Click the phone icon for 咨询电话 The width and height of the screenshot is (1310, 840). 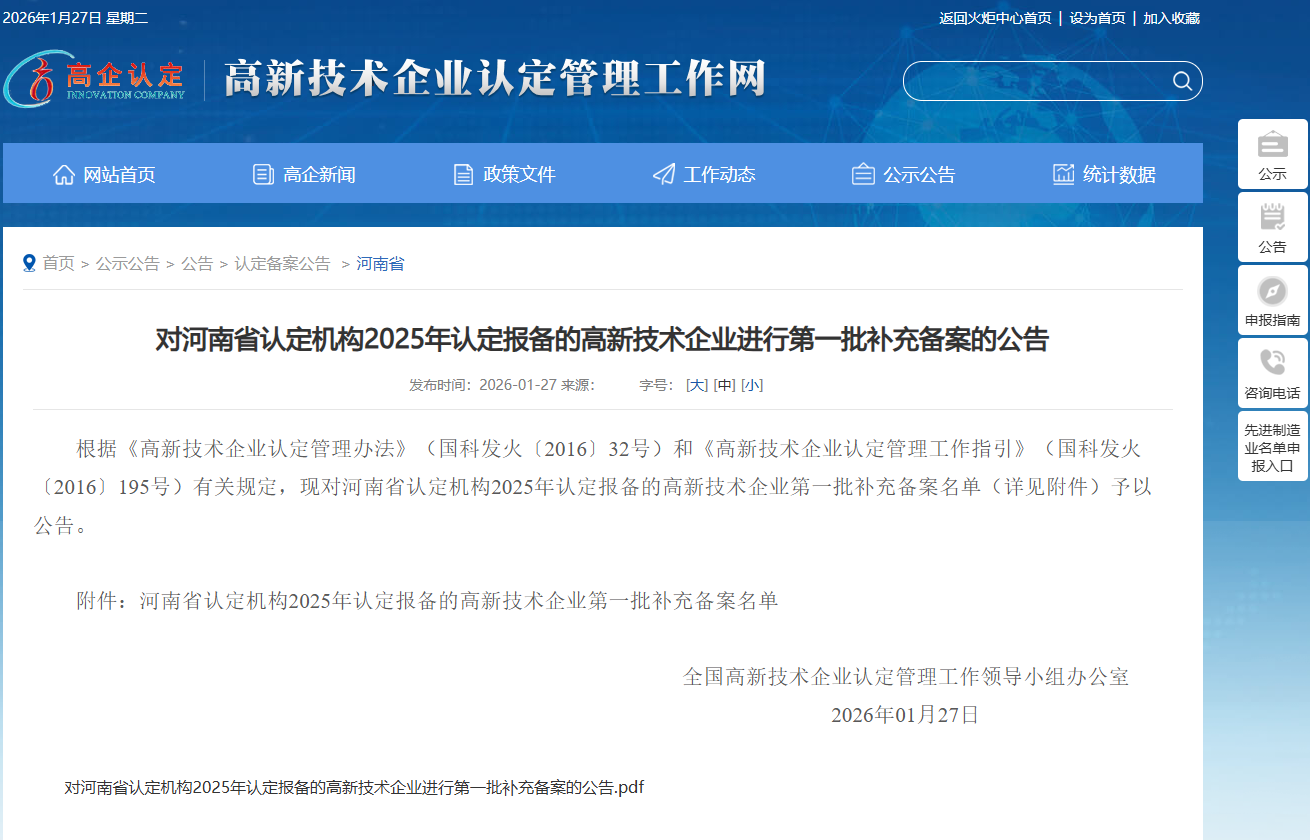1271,363
